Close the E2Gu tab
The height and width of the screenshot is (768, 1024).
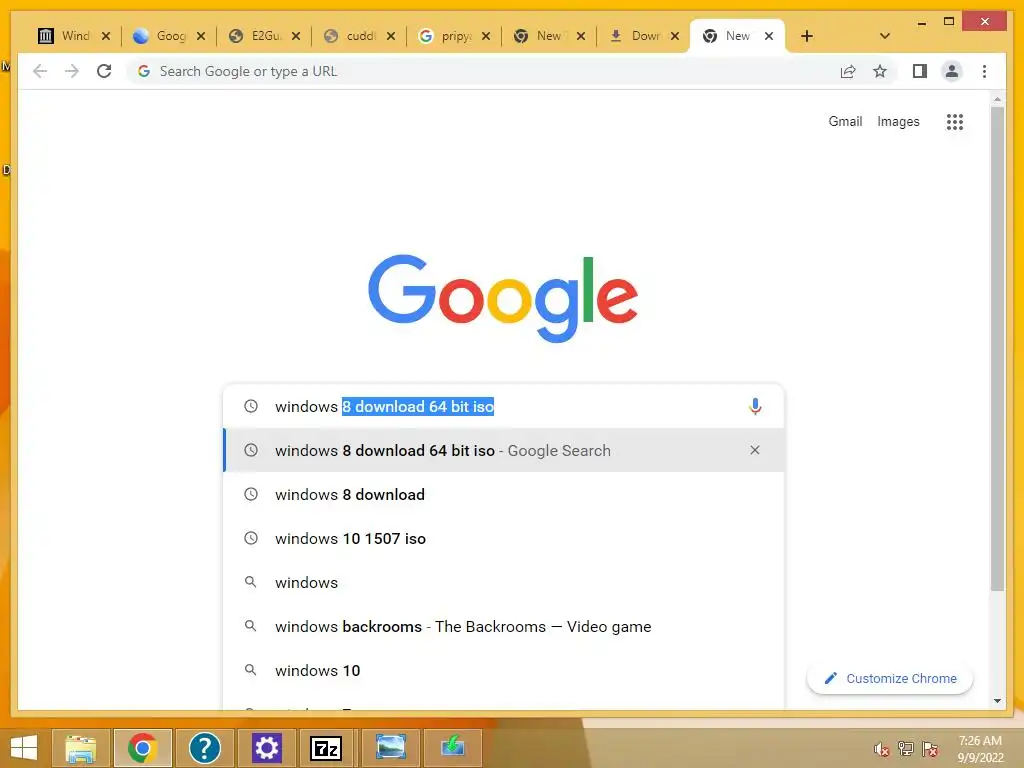(296, 36)
